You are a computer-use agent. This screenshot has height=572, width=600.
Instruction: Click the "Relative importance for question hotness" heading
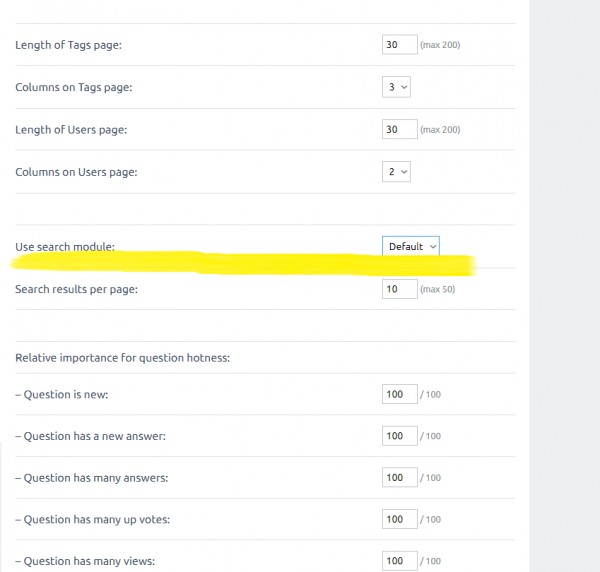point(122,357)
